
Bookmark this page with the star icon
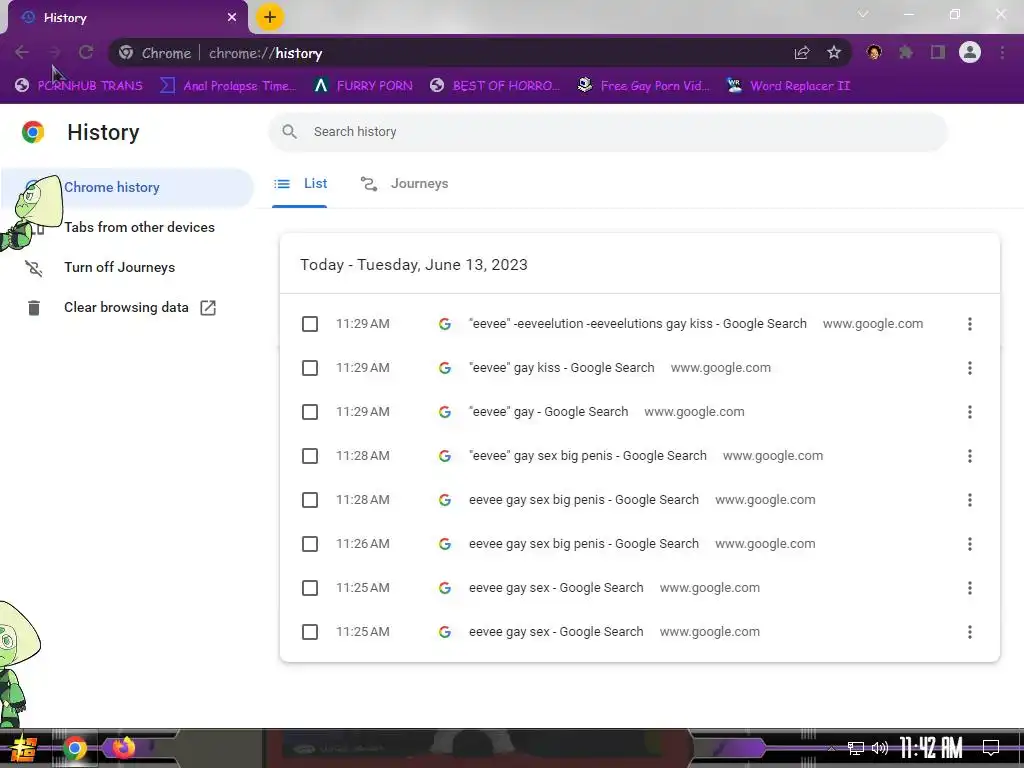point(834,53)
